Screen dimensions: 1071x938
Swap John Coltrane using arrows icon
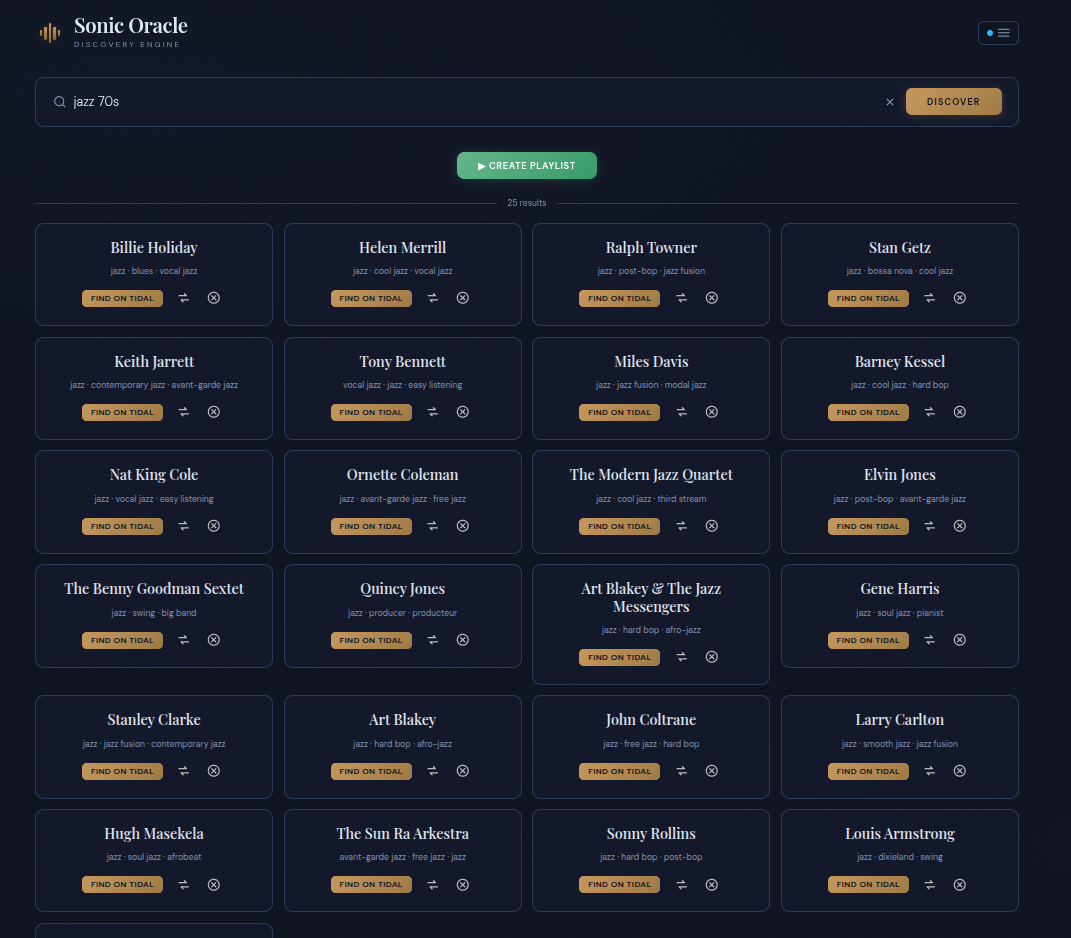[x=681, y=771]
